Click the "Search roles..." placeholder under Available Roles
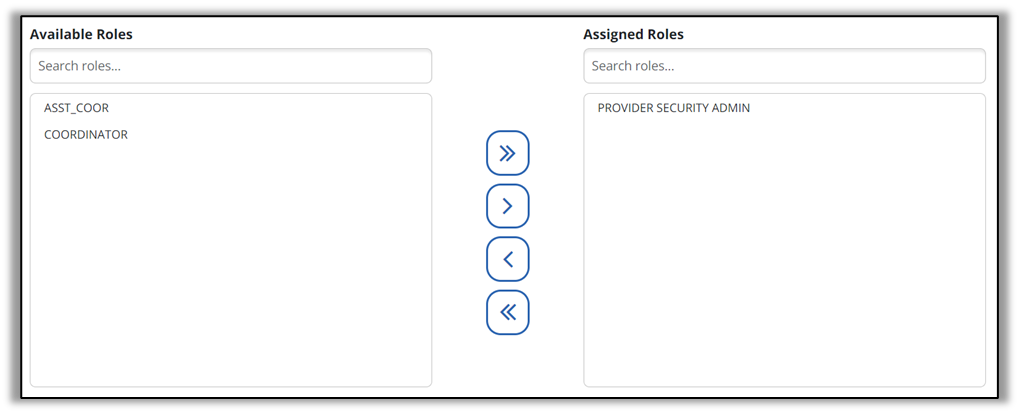Screen dimensions: 1019x414 [79, 66]
